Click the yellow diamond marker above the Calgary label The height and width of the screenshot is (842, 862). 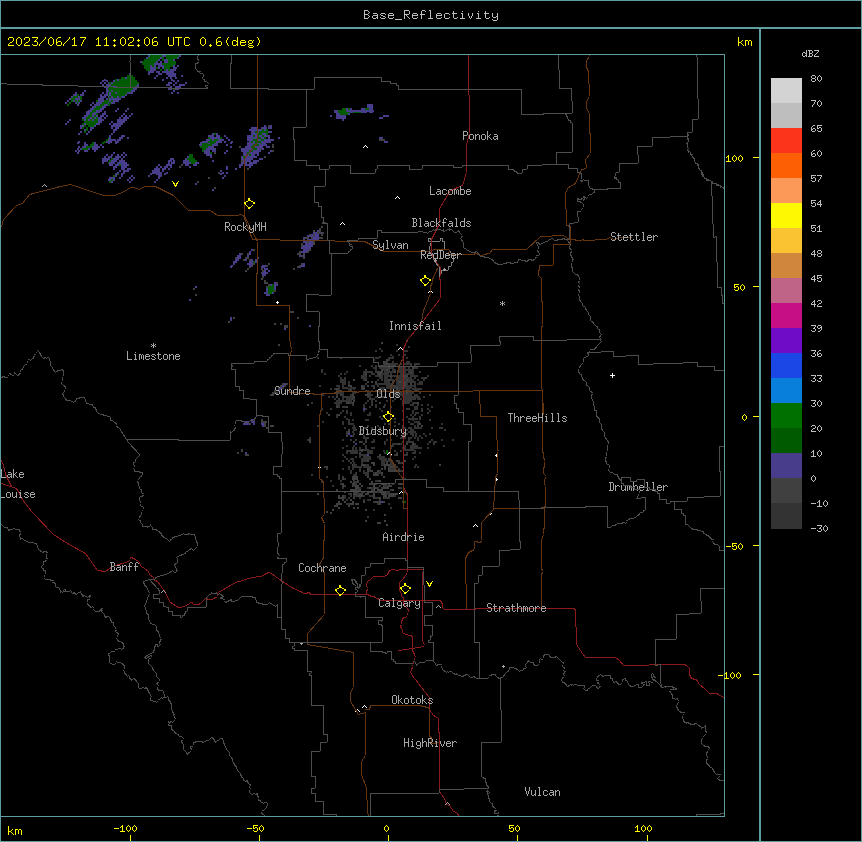(x=405, y=589)
